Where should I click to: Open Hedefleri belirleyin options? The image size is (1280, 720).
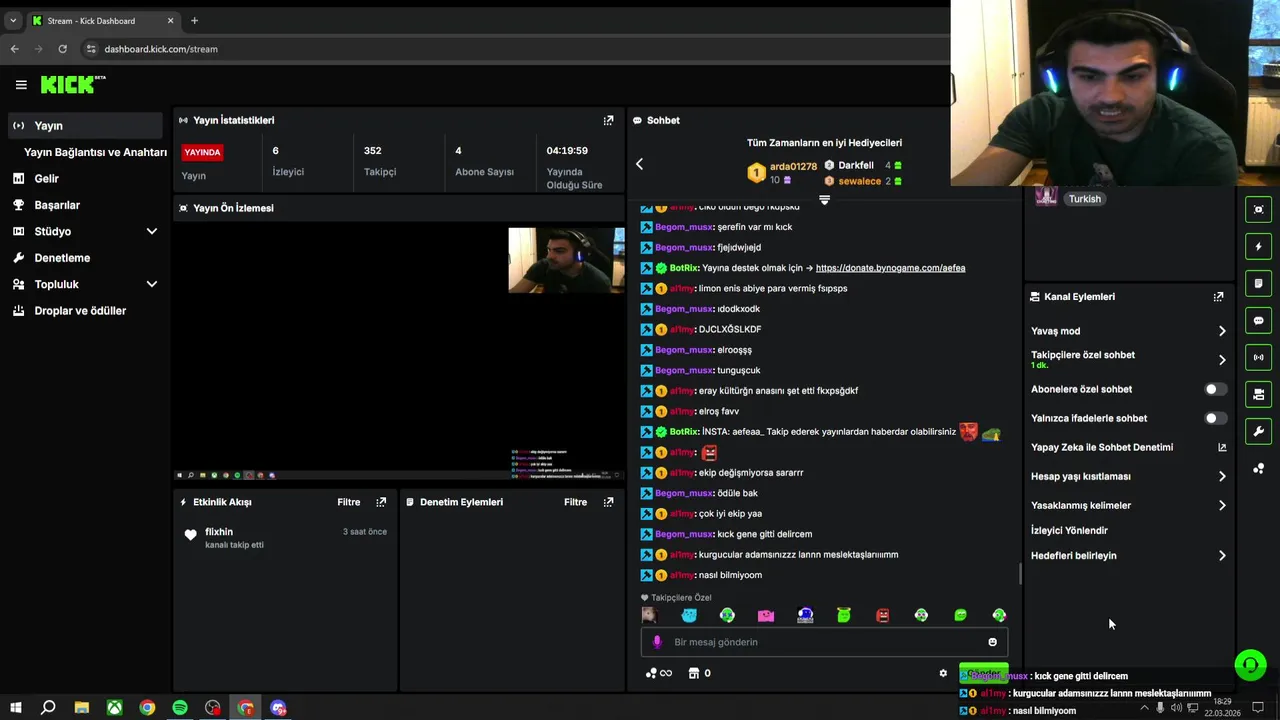(x=1128, y=555)
